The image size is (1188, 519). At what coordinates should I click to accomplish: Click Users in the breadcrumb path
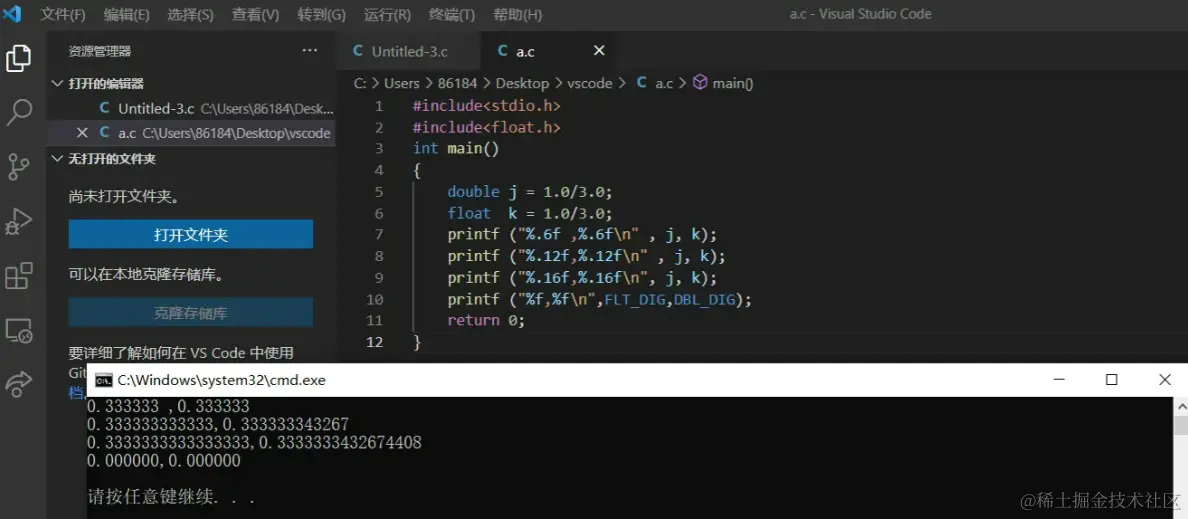tap(402, 83)
